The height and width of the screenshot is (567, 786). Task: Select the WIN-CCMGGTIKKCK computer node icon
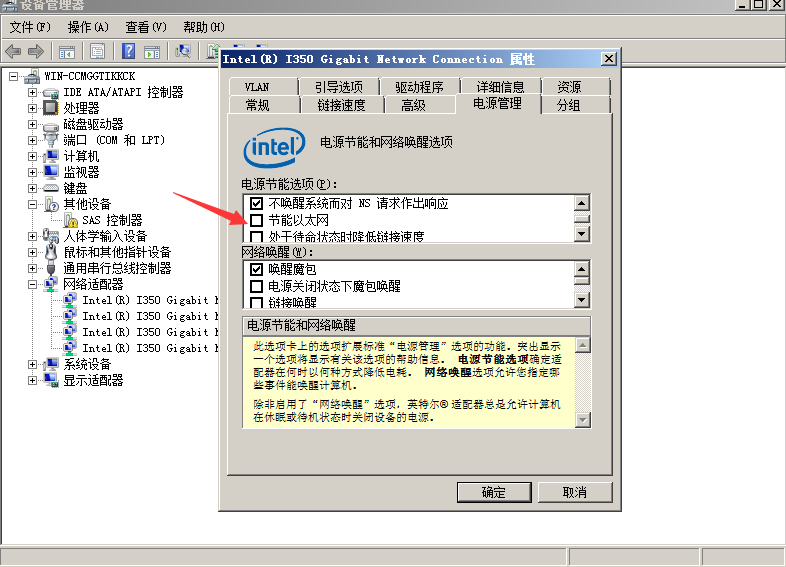(32, 76)
